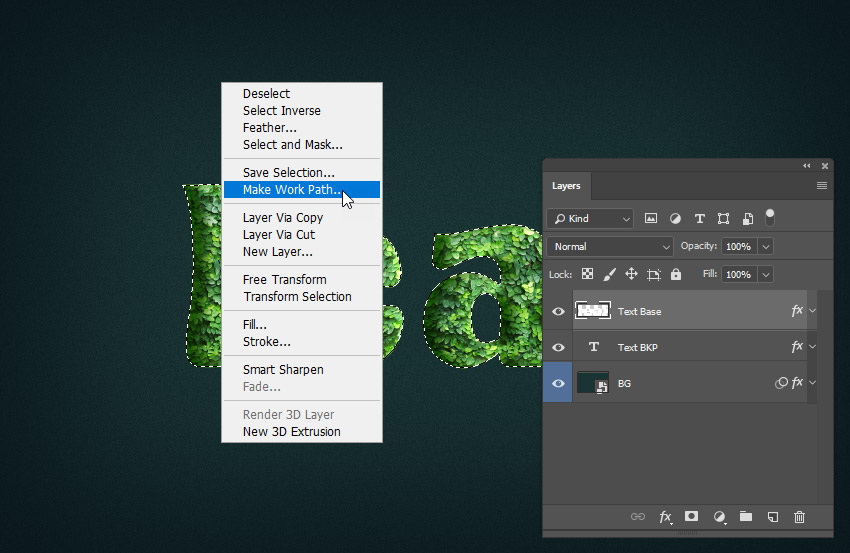Hide the Text Base layer
This screenshot has height=553, width=850.
tap(558, 311)
